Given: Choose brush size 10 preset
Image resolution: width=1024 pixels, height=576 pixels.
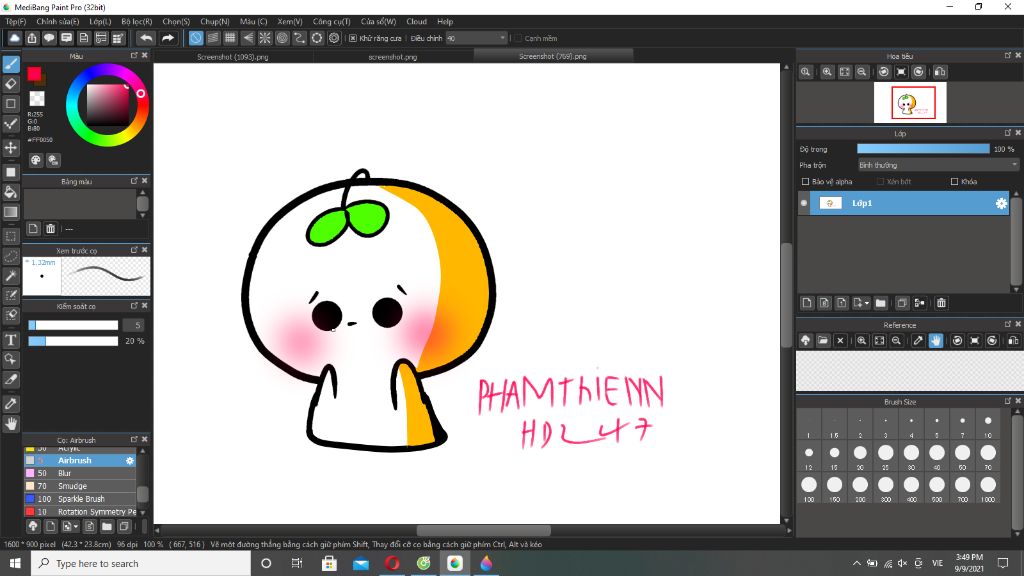Looking at the screenshot, I should click(987, 424).
